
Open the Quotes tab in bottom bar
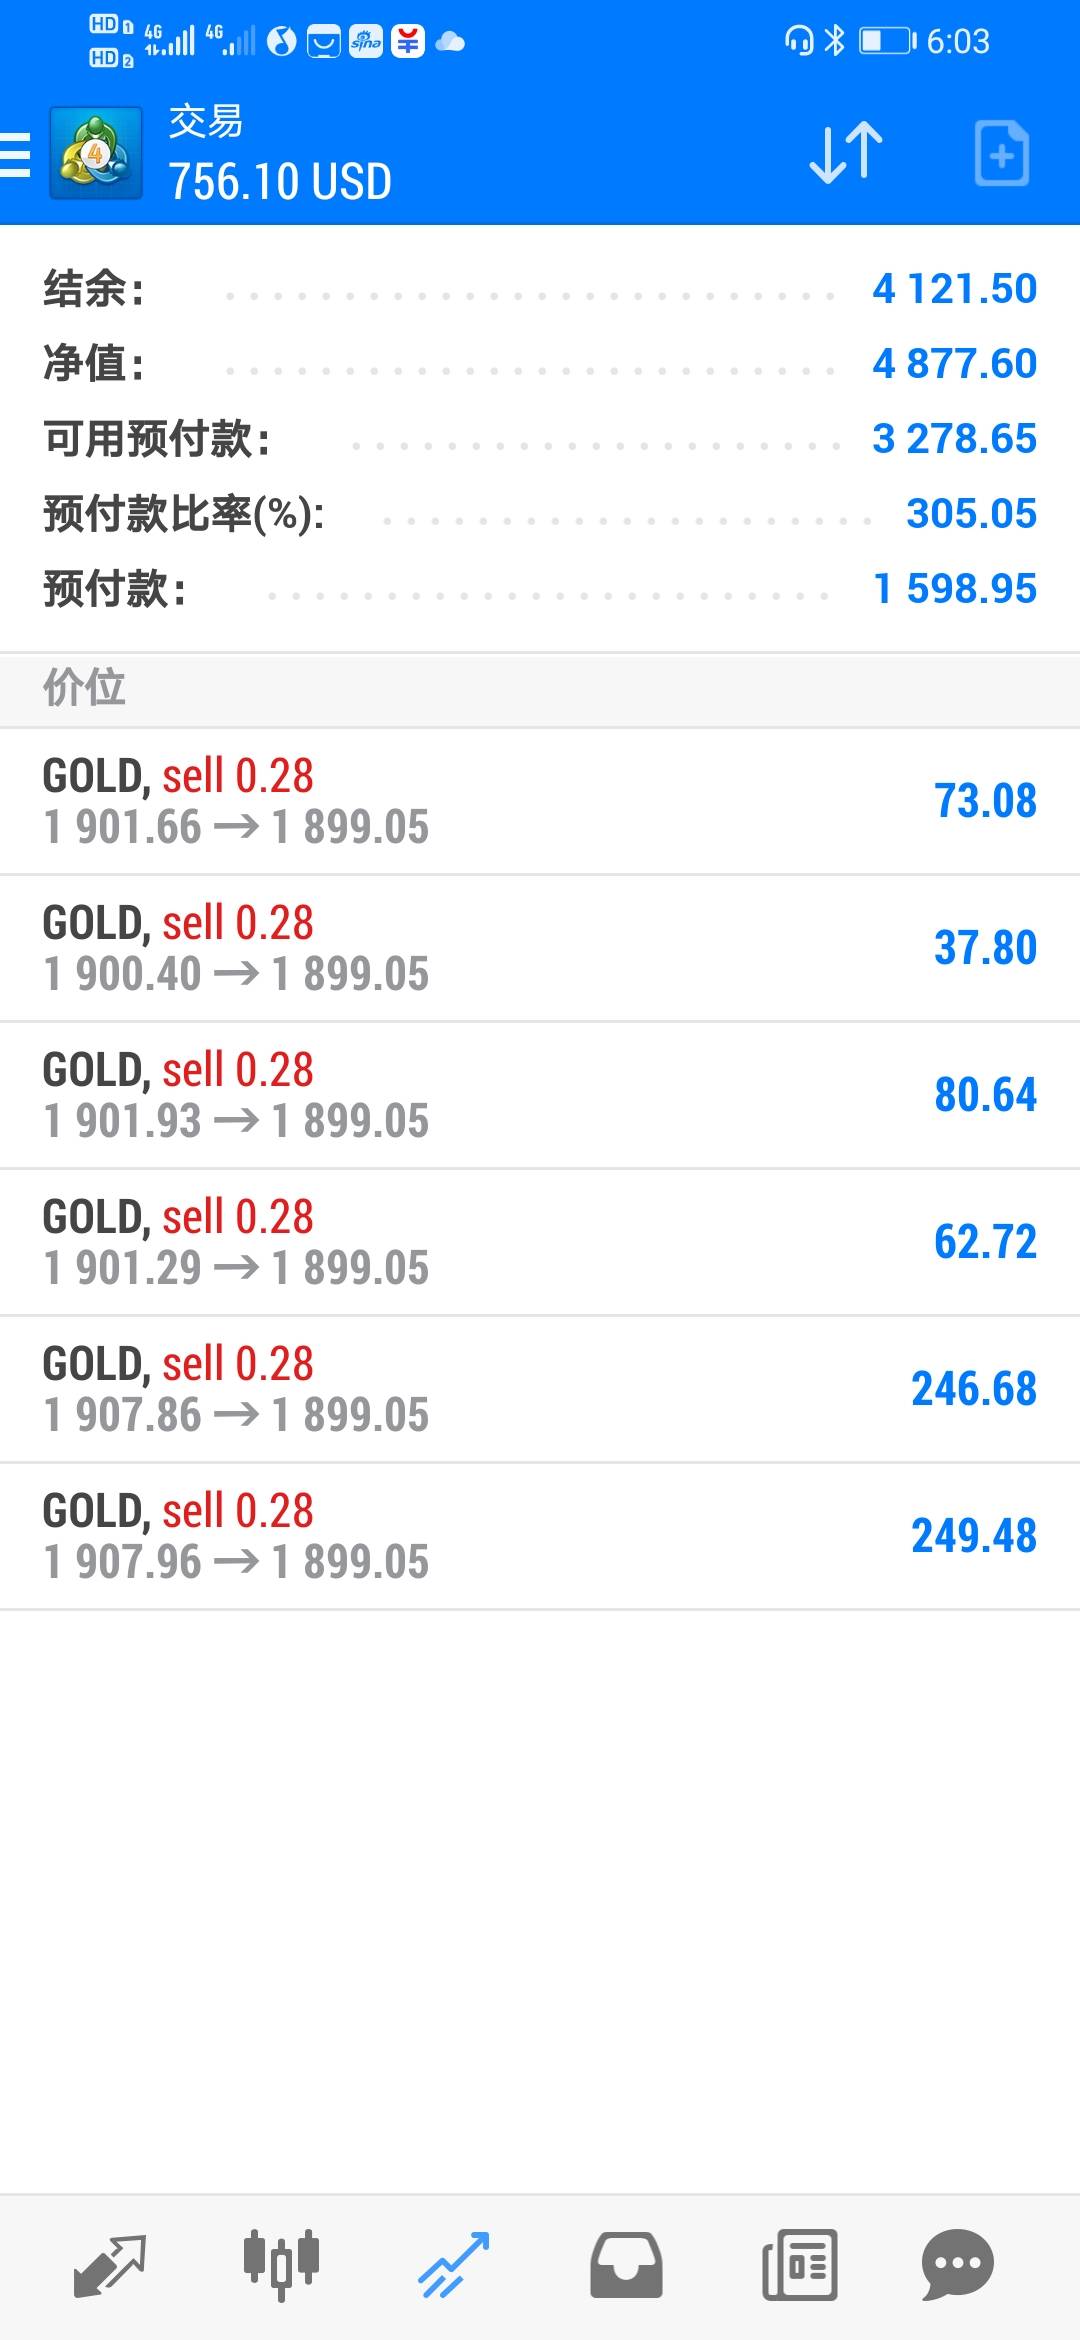pos(110,2265)
